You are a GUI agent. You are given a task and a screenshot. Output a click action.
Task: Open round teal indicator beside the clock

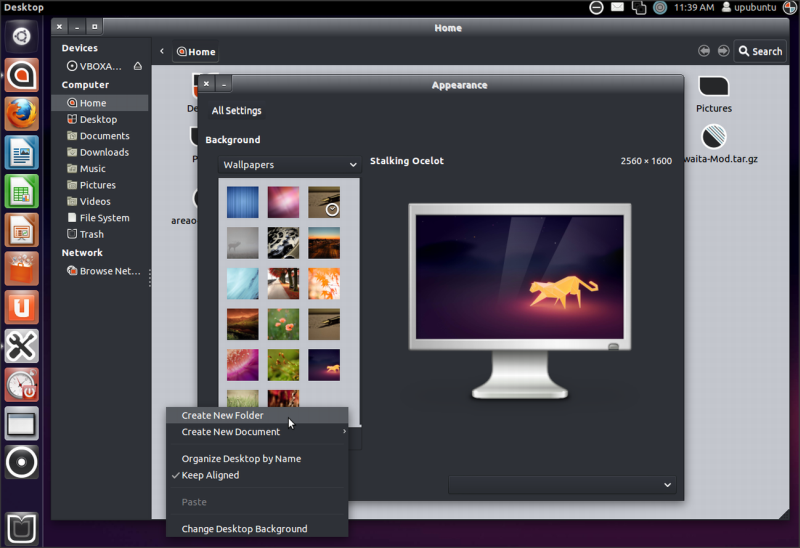click(660, 7)
